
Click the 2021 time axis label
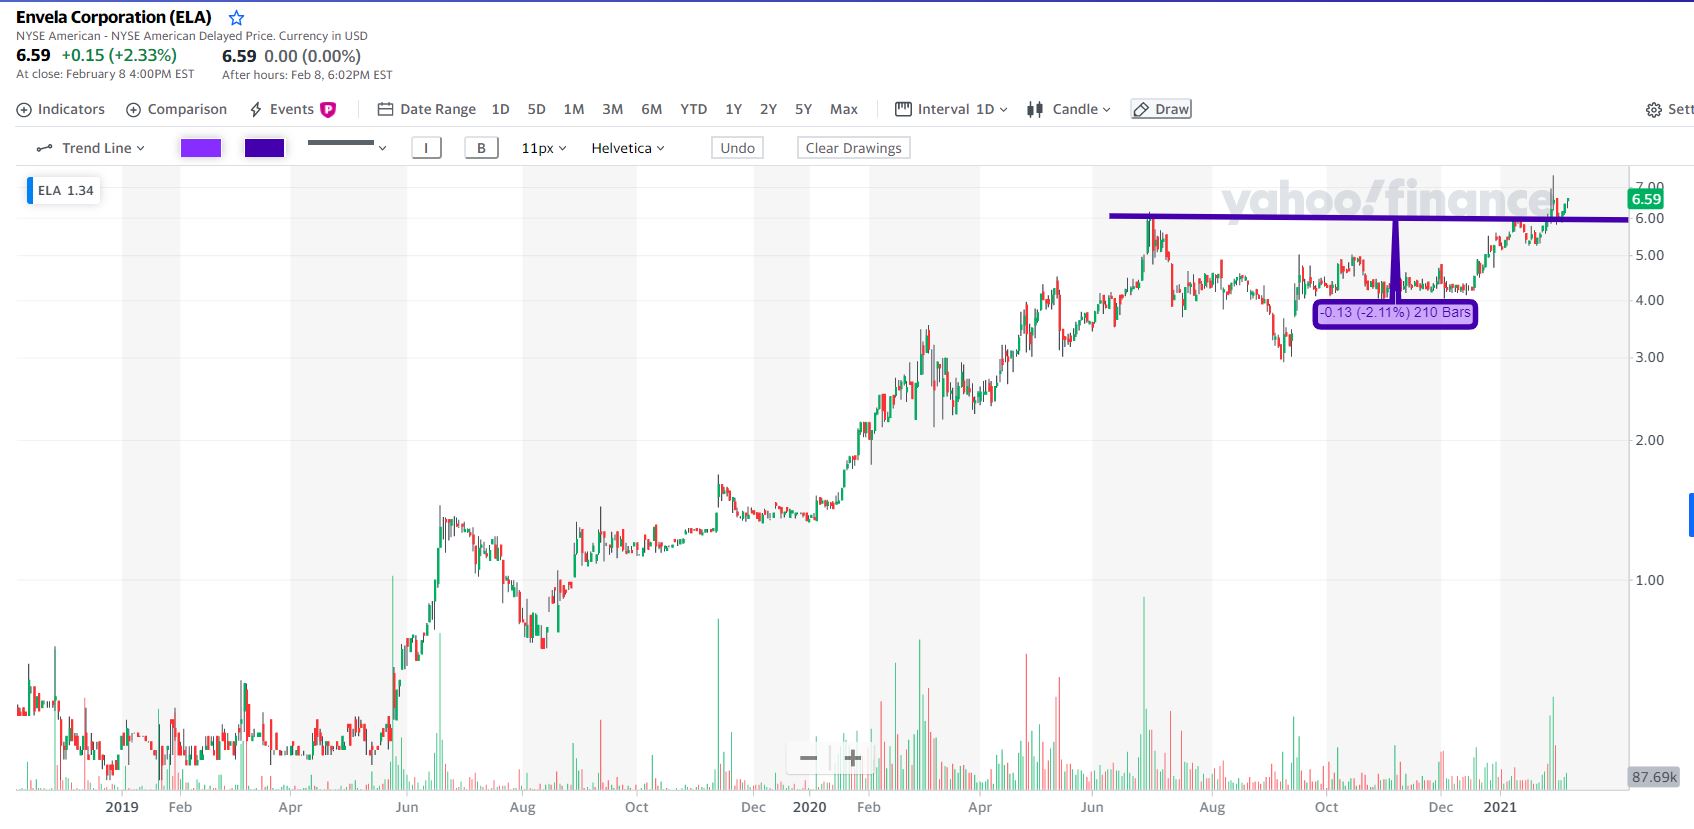1500,807
